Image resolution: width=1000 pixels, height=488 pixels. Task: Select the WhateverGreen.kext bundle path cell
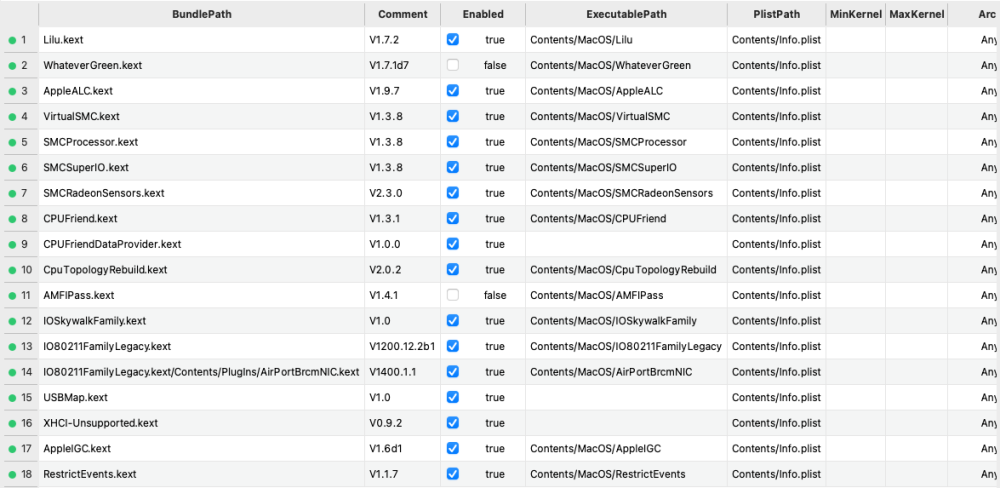[x=202, y=65]
